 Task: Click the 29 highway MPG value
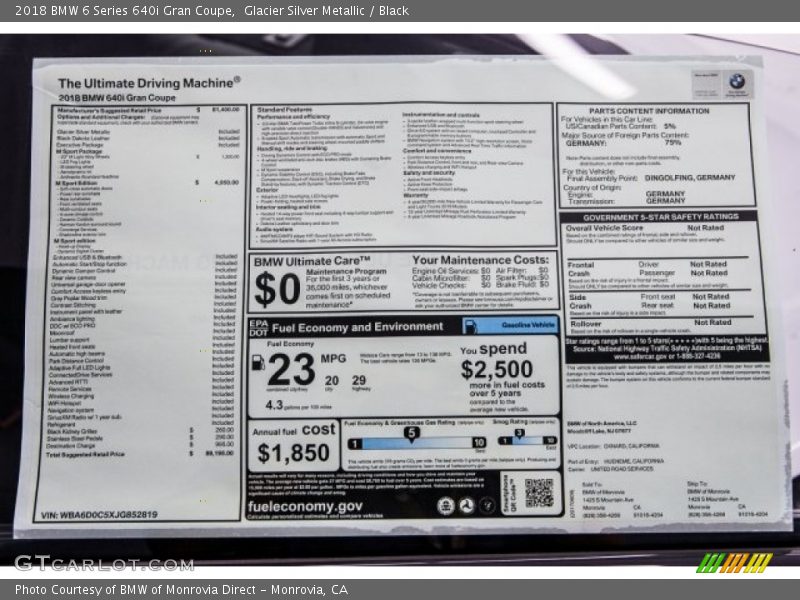(x=359, y=380)
